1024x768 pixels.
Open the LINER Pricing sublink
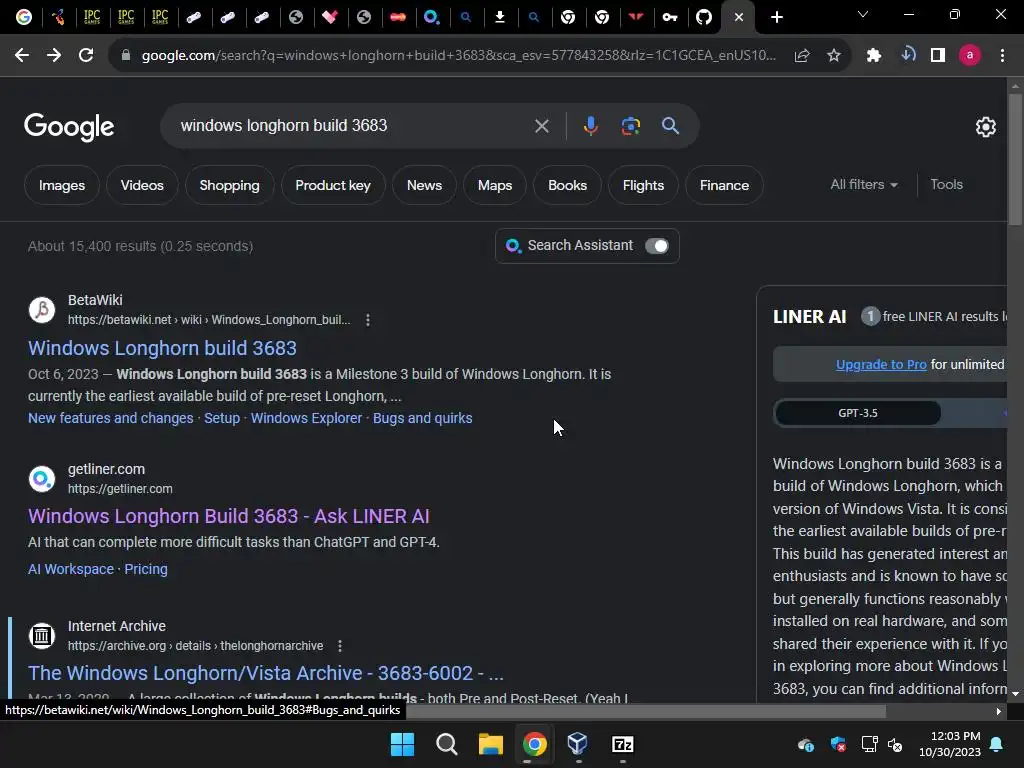click(146, 569)
